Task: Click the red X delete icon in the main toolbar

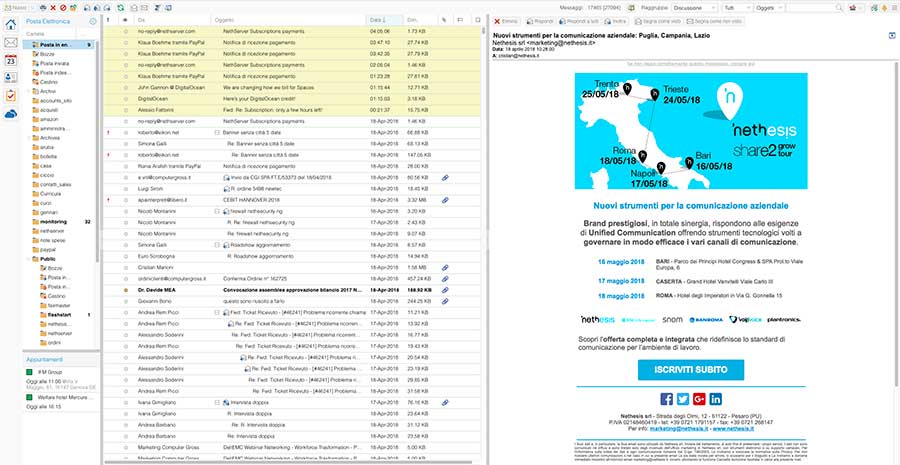Action: tap(53, 8)
